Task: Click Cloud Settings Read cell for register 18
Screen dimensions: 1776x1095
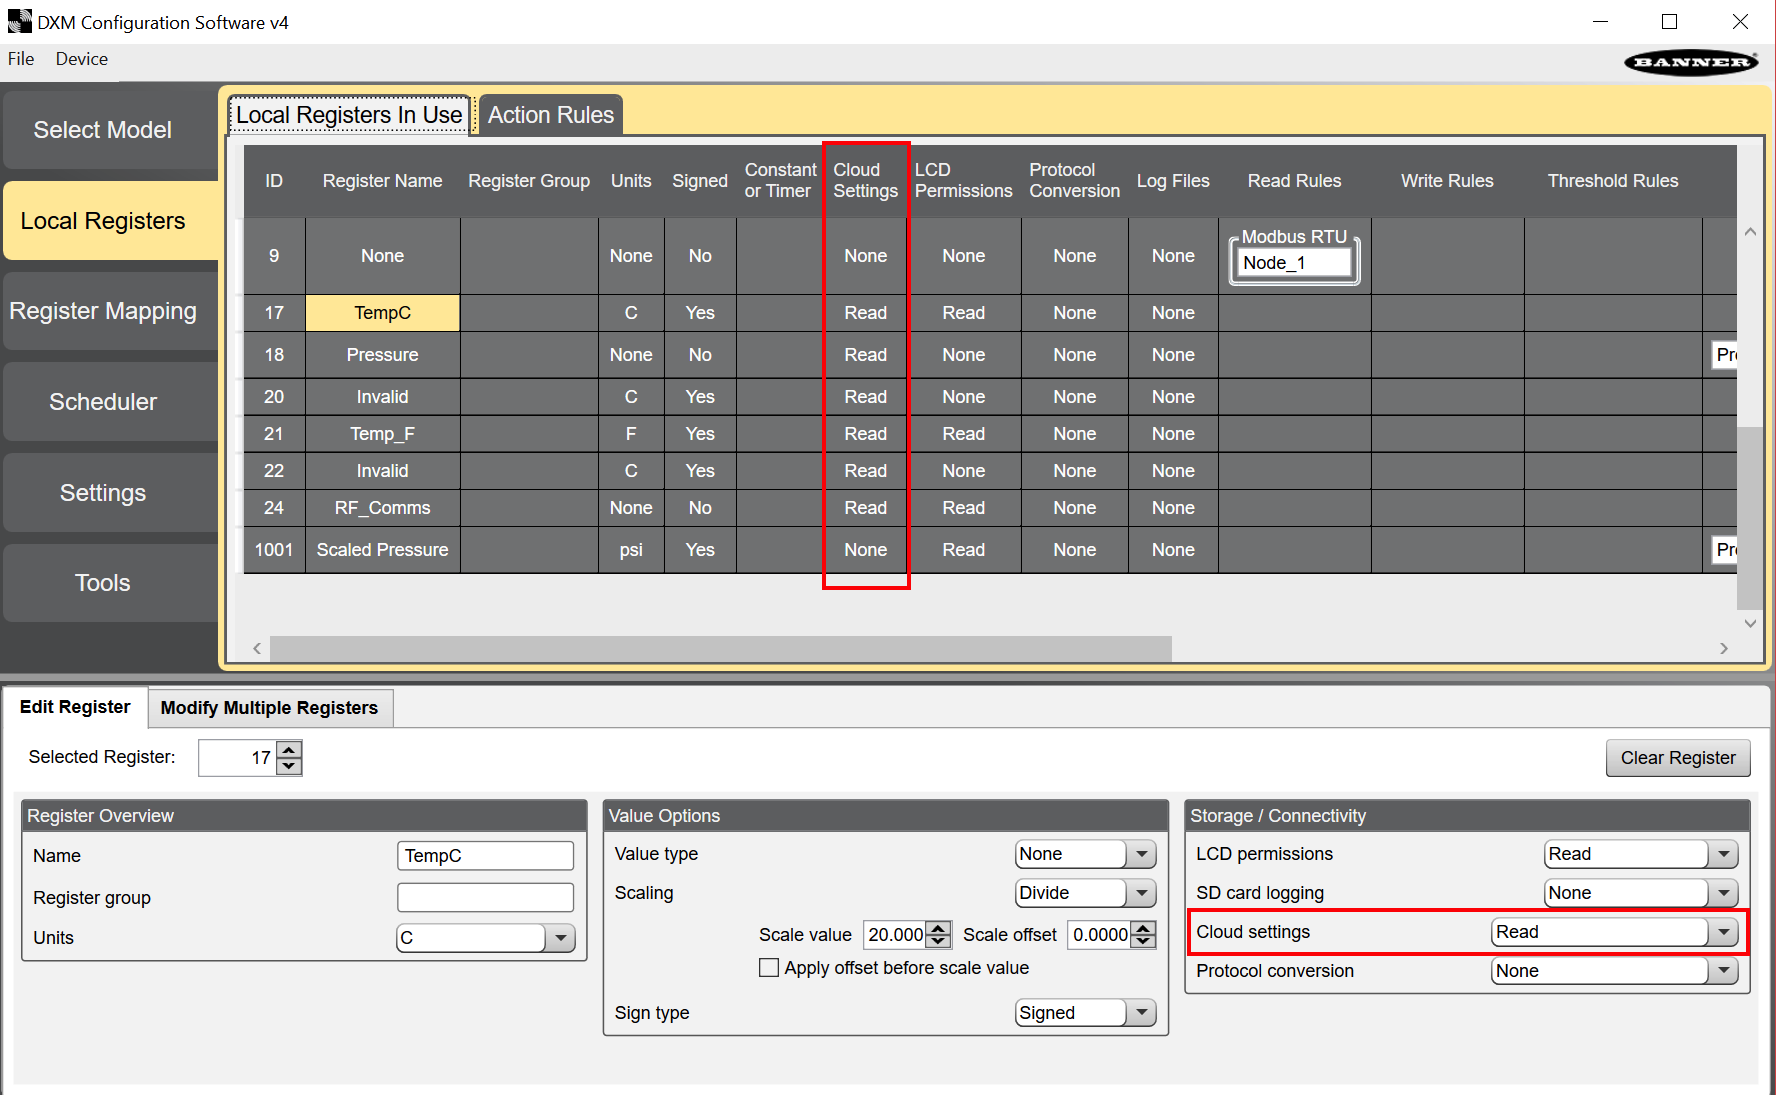Action: click(866, 355)
